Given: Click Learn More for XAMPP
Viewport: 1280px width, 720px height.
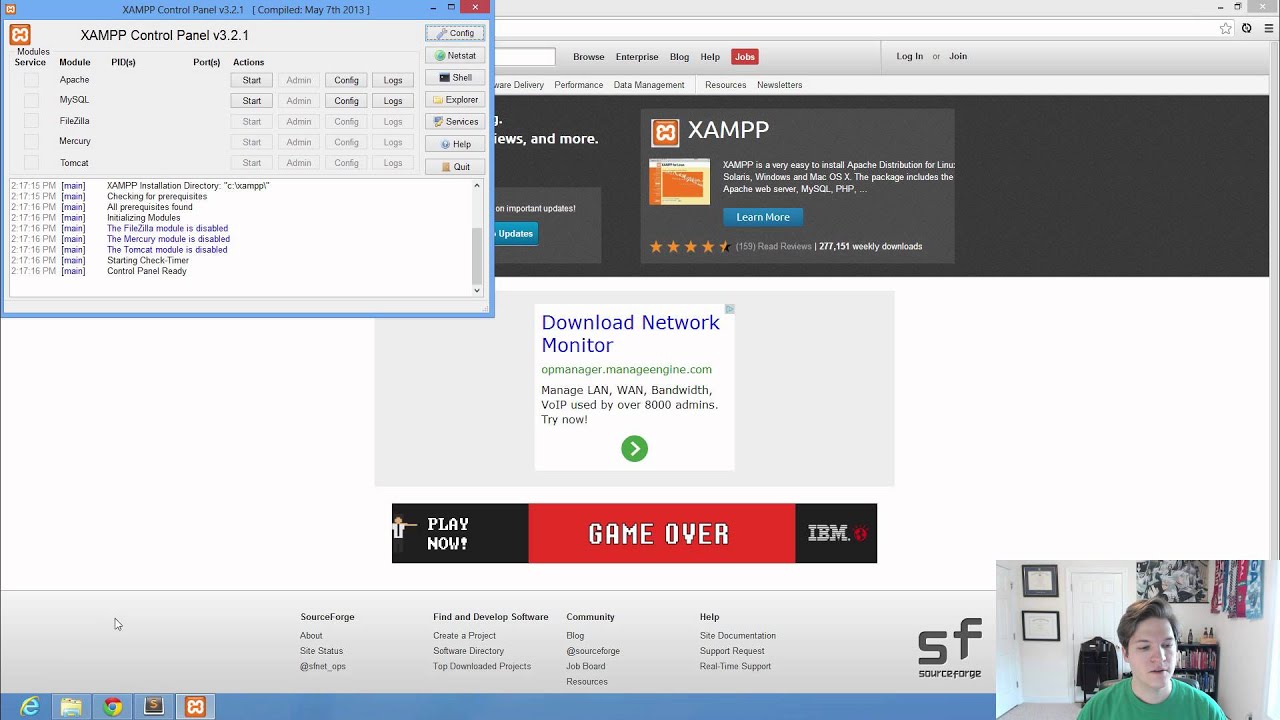Looking at the screenshot, I should click(763, 217).
